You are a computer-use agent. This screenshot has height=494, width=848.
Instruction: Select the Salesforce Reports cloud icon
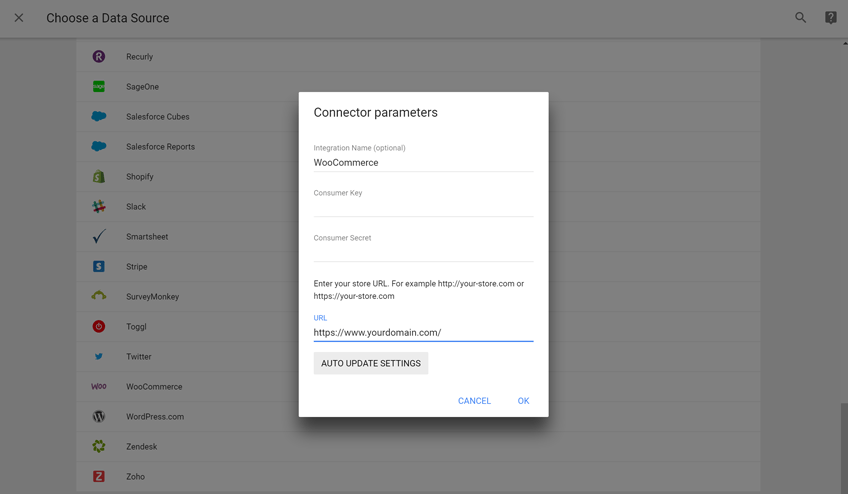pos(98,146)
